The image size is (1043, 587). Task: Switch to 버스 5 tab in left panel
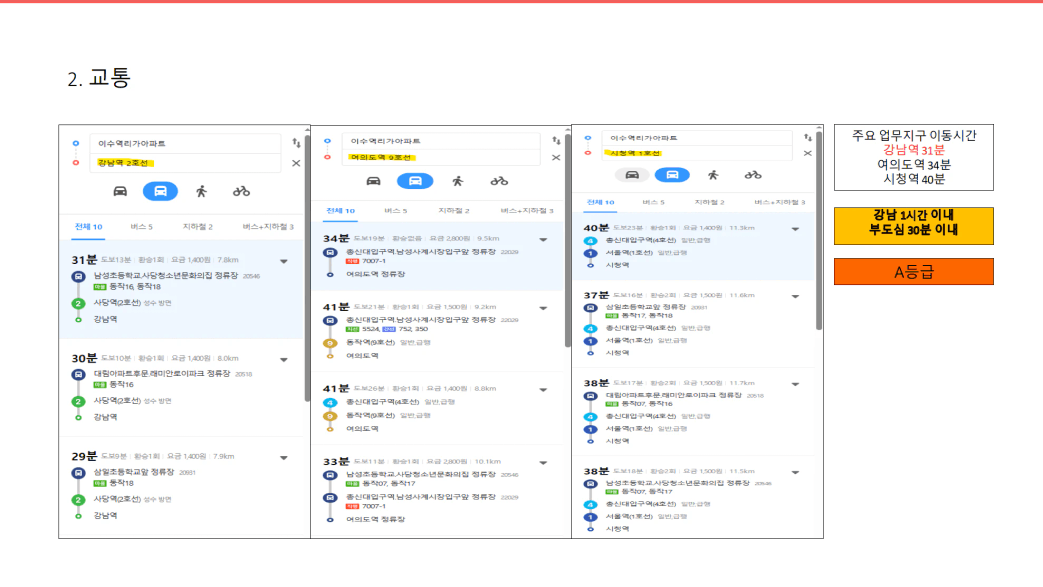[142, 227]
